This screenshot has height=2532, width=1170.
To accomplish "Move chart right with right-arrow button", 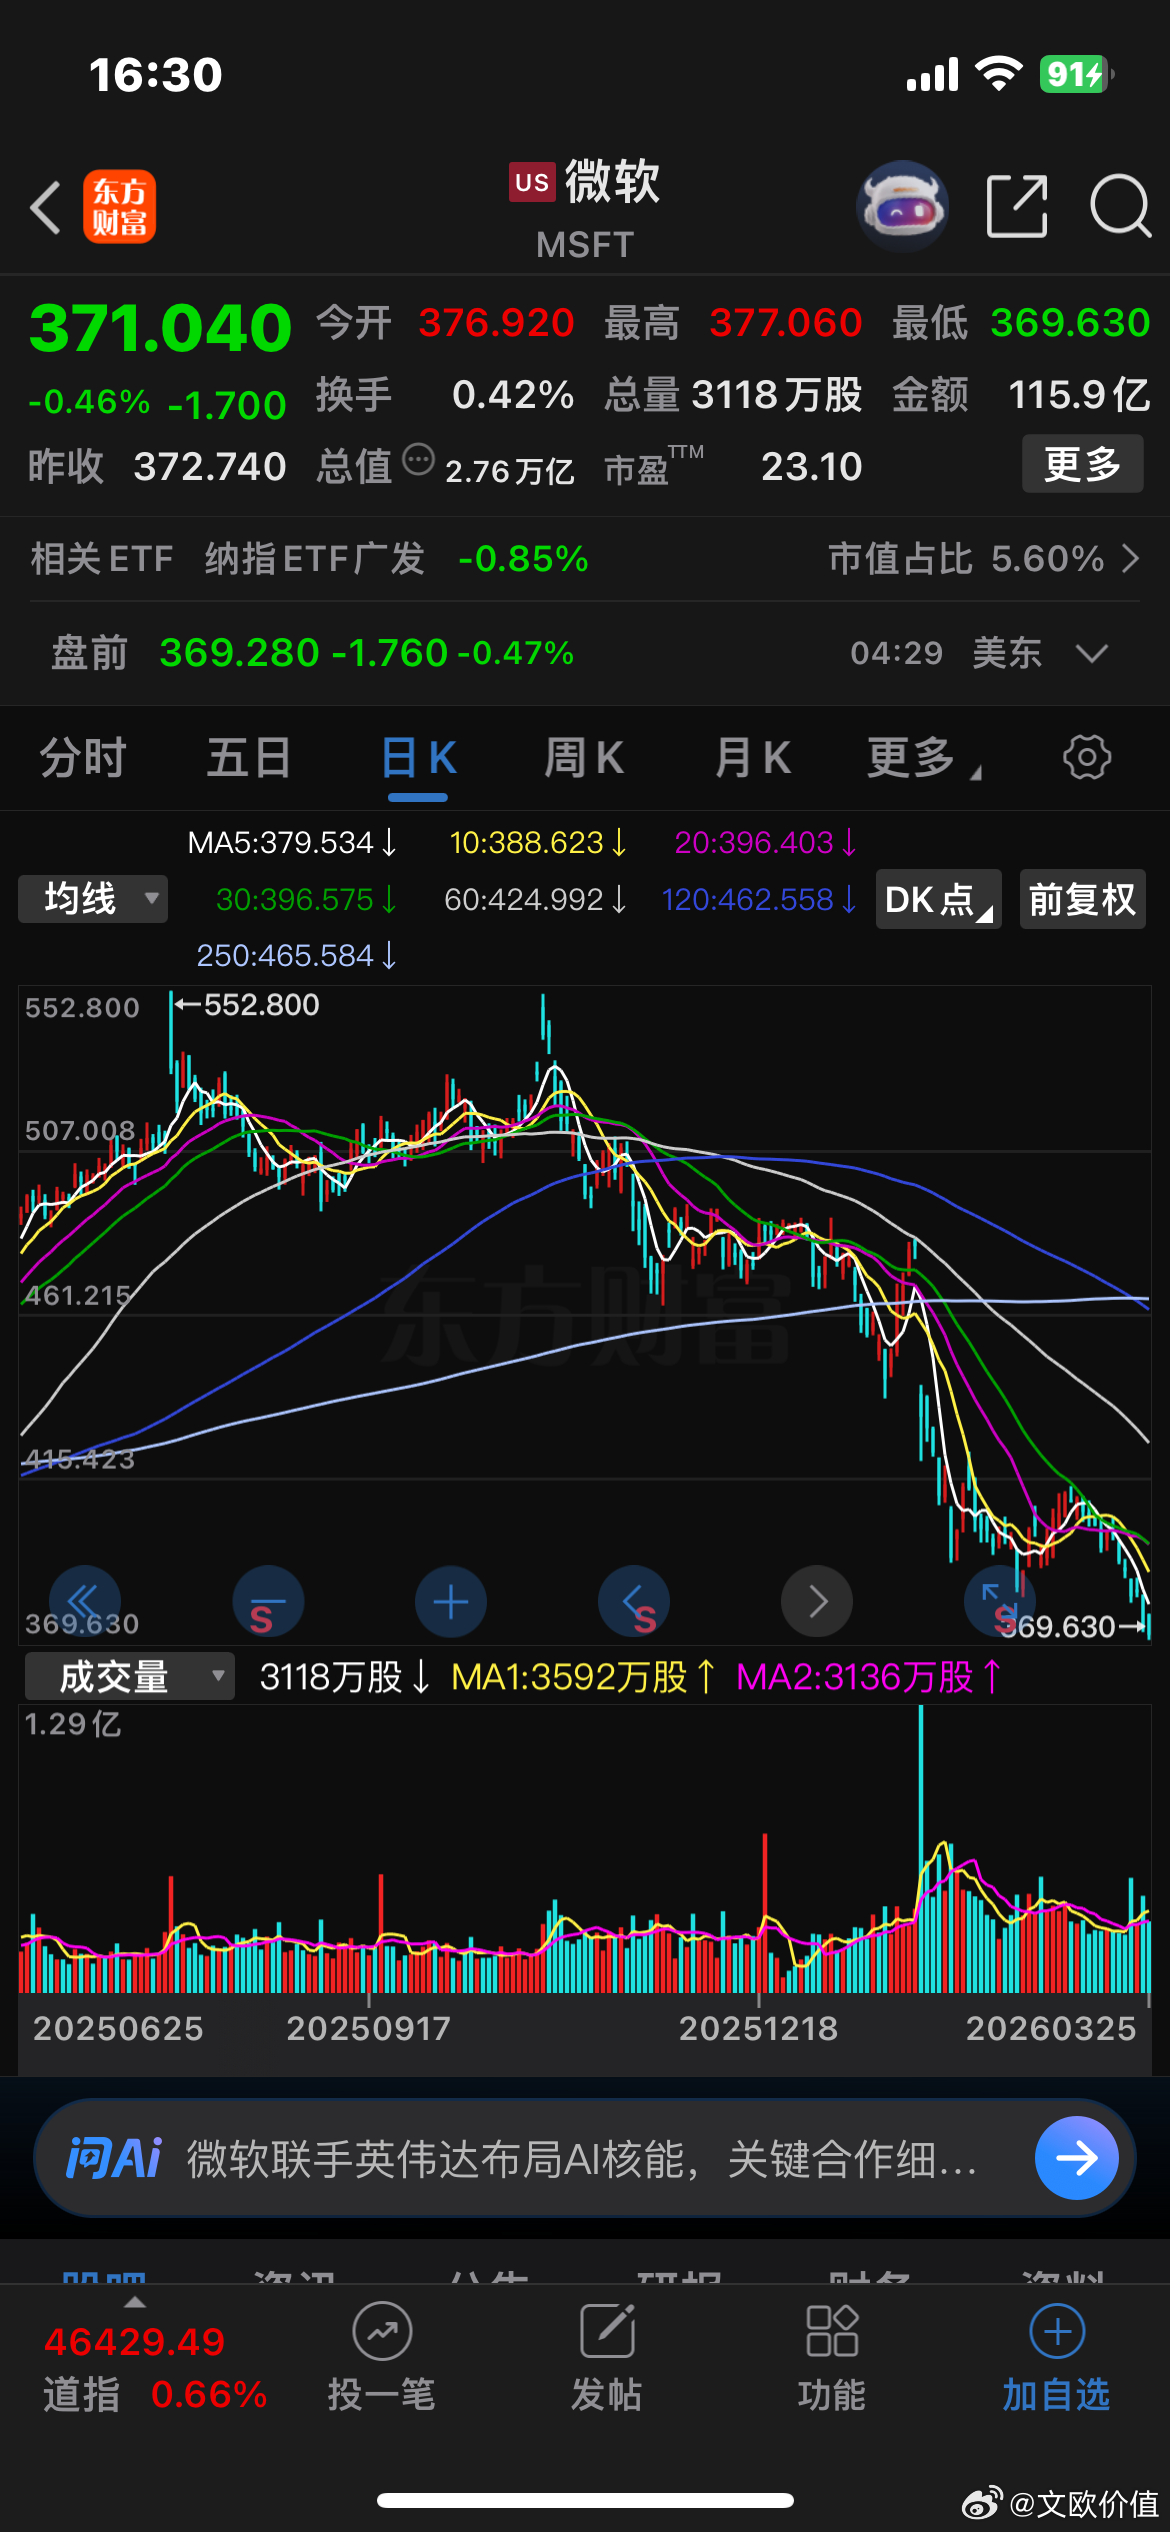I will [817, 1600].
